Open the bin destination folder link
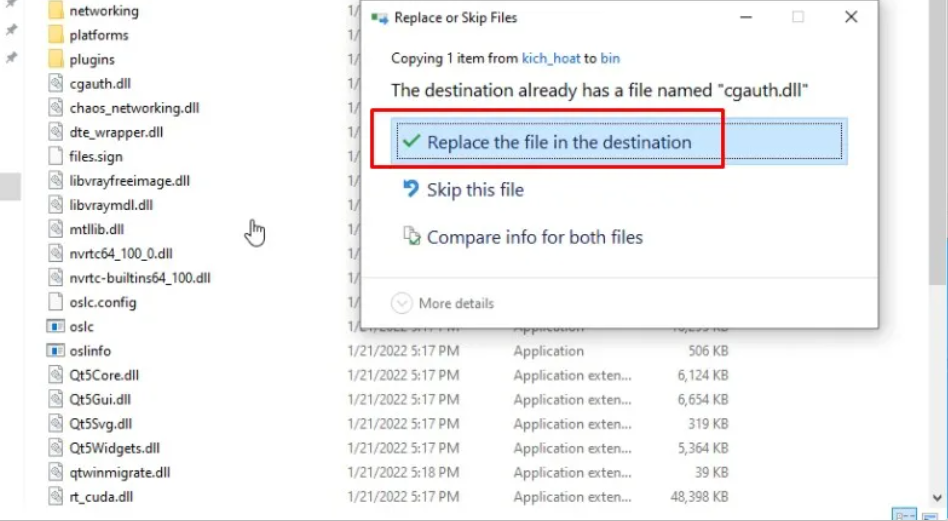 pyautogui.click(x=609, y=59)
